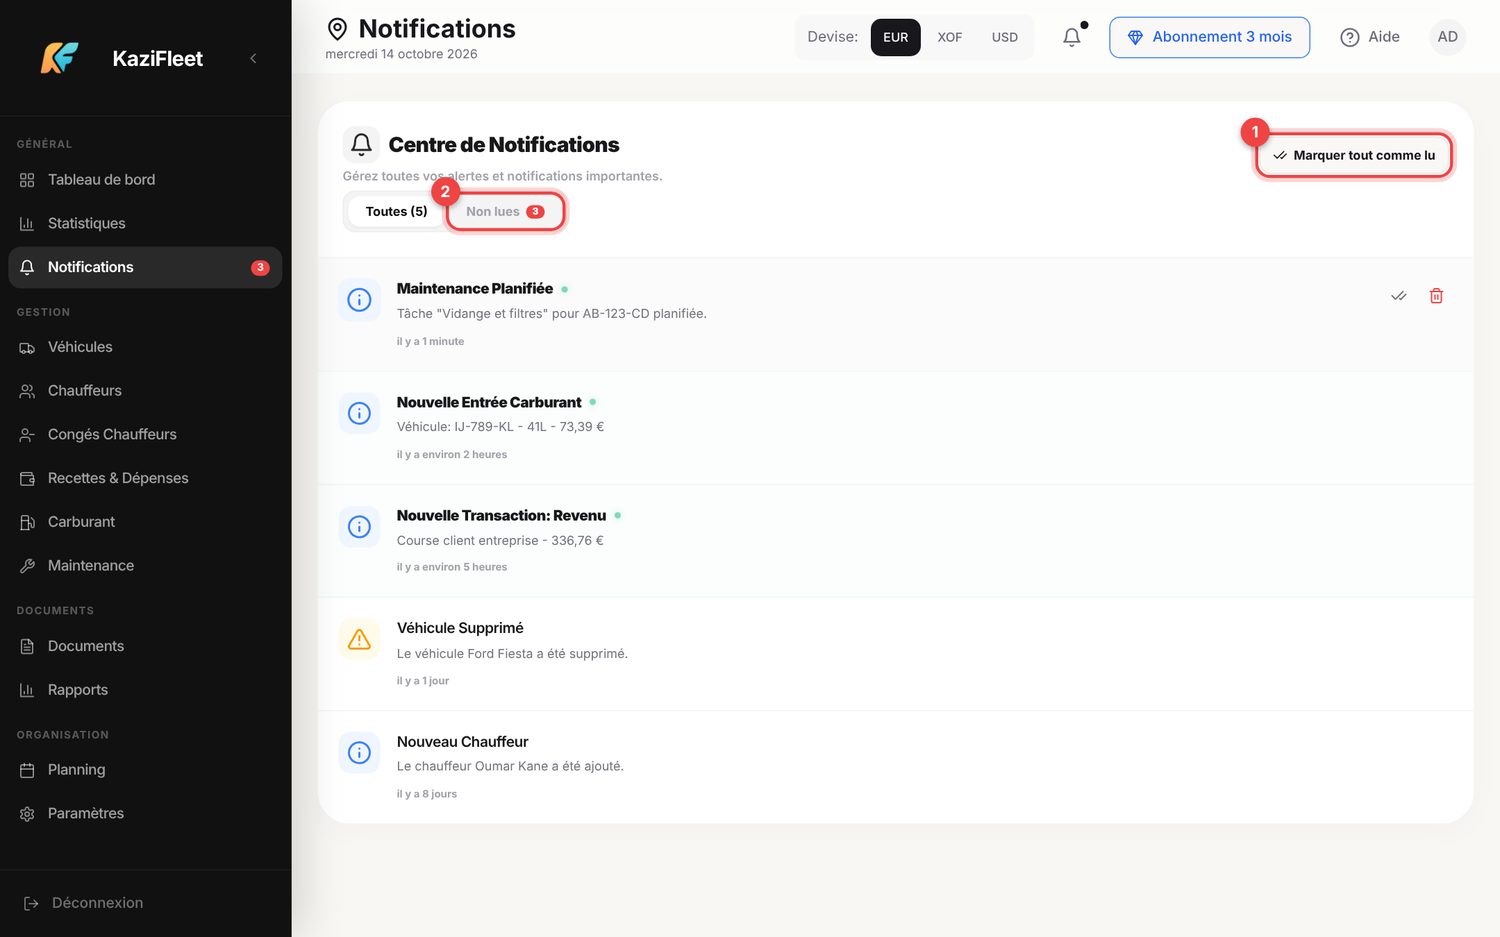Click Abonnement 3 mois button
Screen dimensions: 1500x937
(x=1209, y=37)
